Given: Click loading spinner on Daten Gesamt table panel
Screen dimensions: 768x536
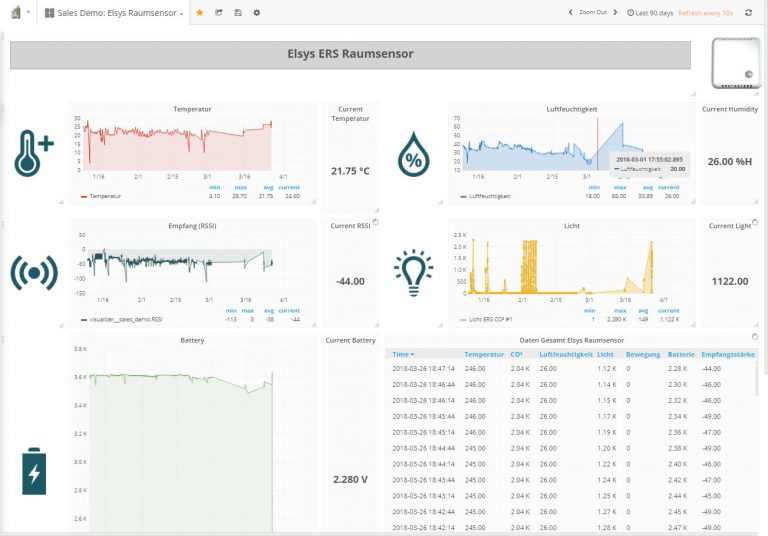Looking at the screenshot, I should click(755, 337).
